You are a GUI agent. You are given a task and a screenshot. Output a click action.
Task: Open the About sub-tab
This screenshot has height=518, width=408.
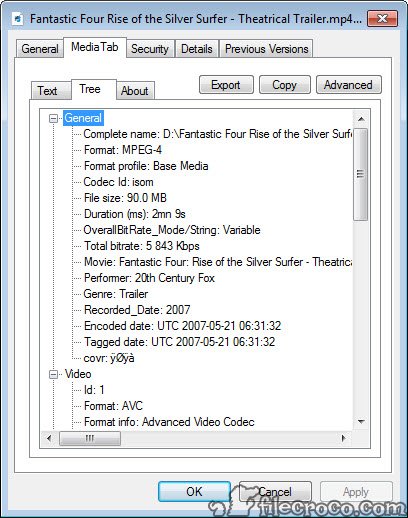tap(135, 91)
